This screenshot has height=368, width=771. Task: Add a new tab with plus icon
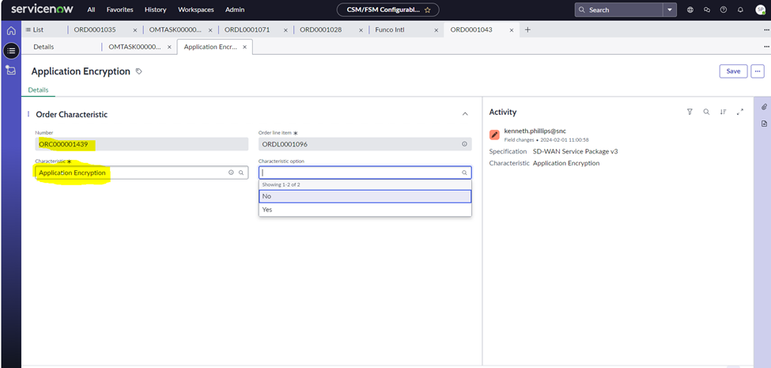tap(528, 30)
